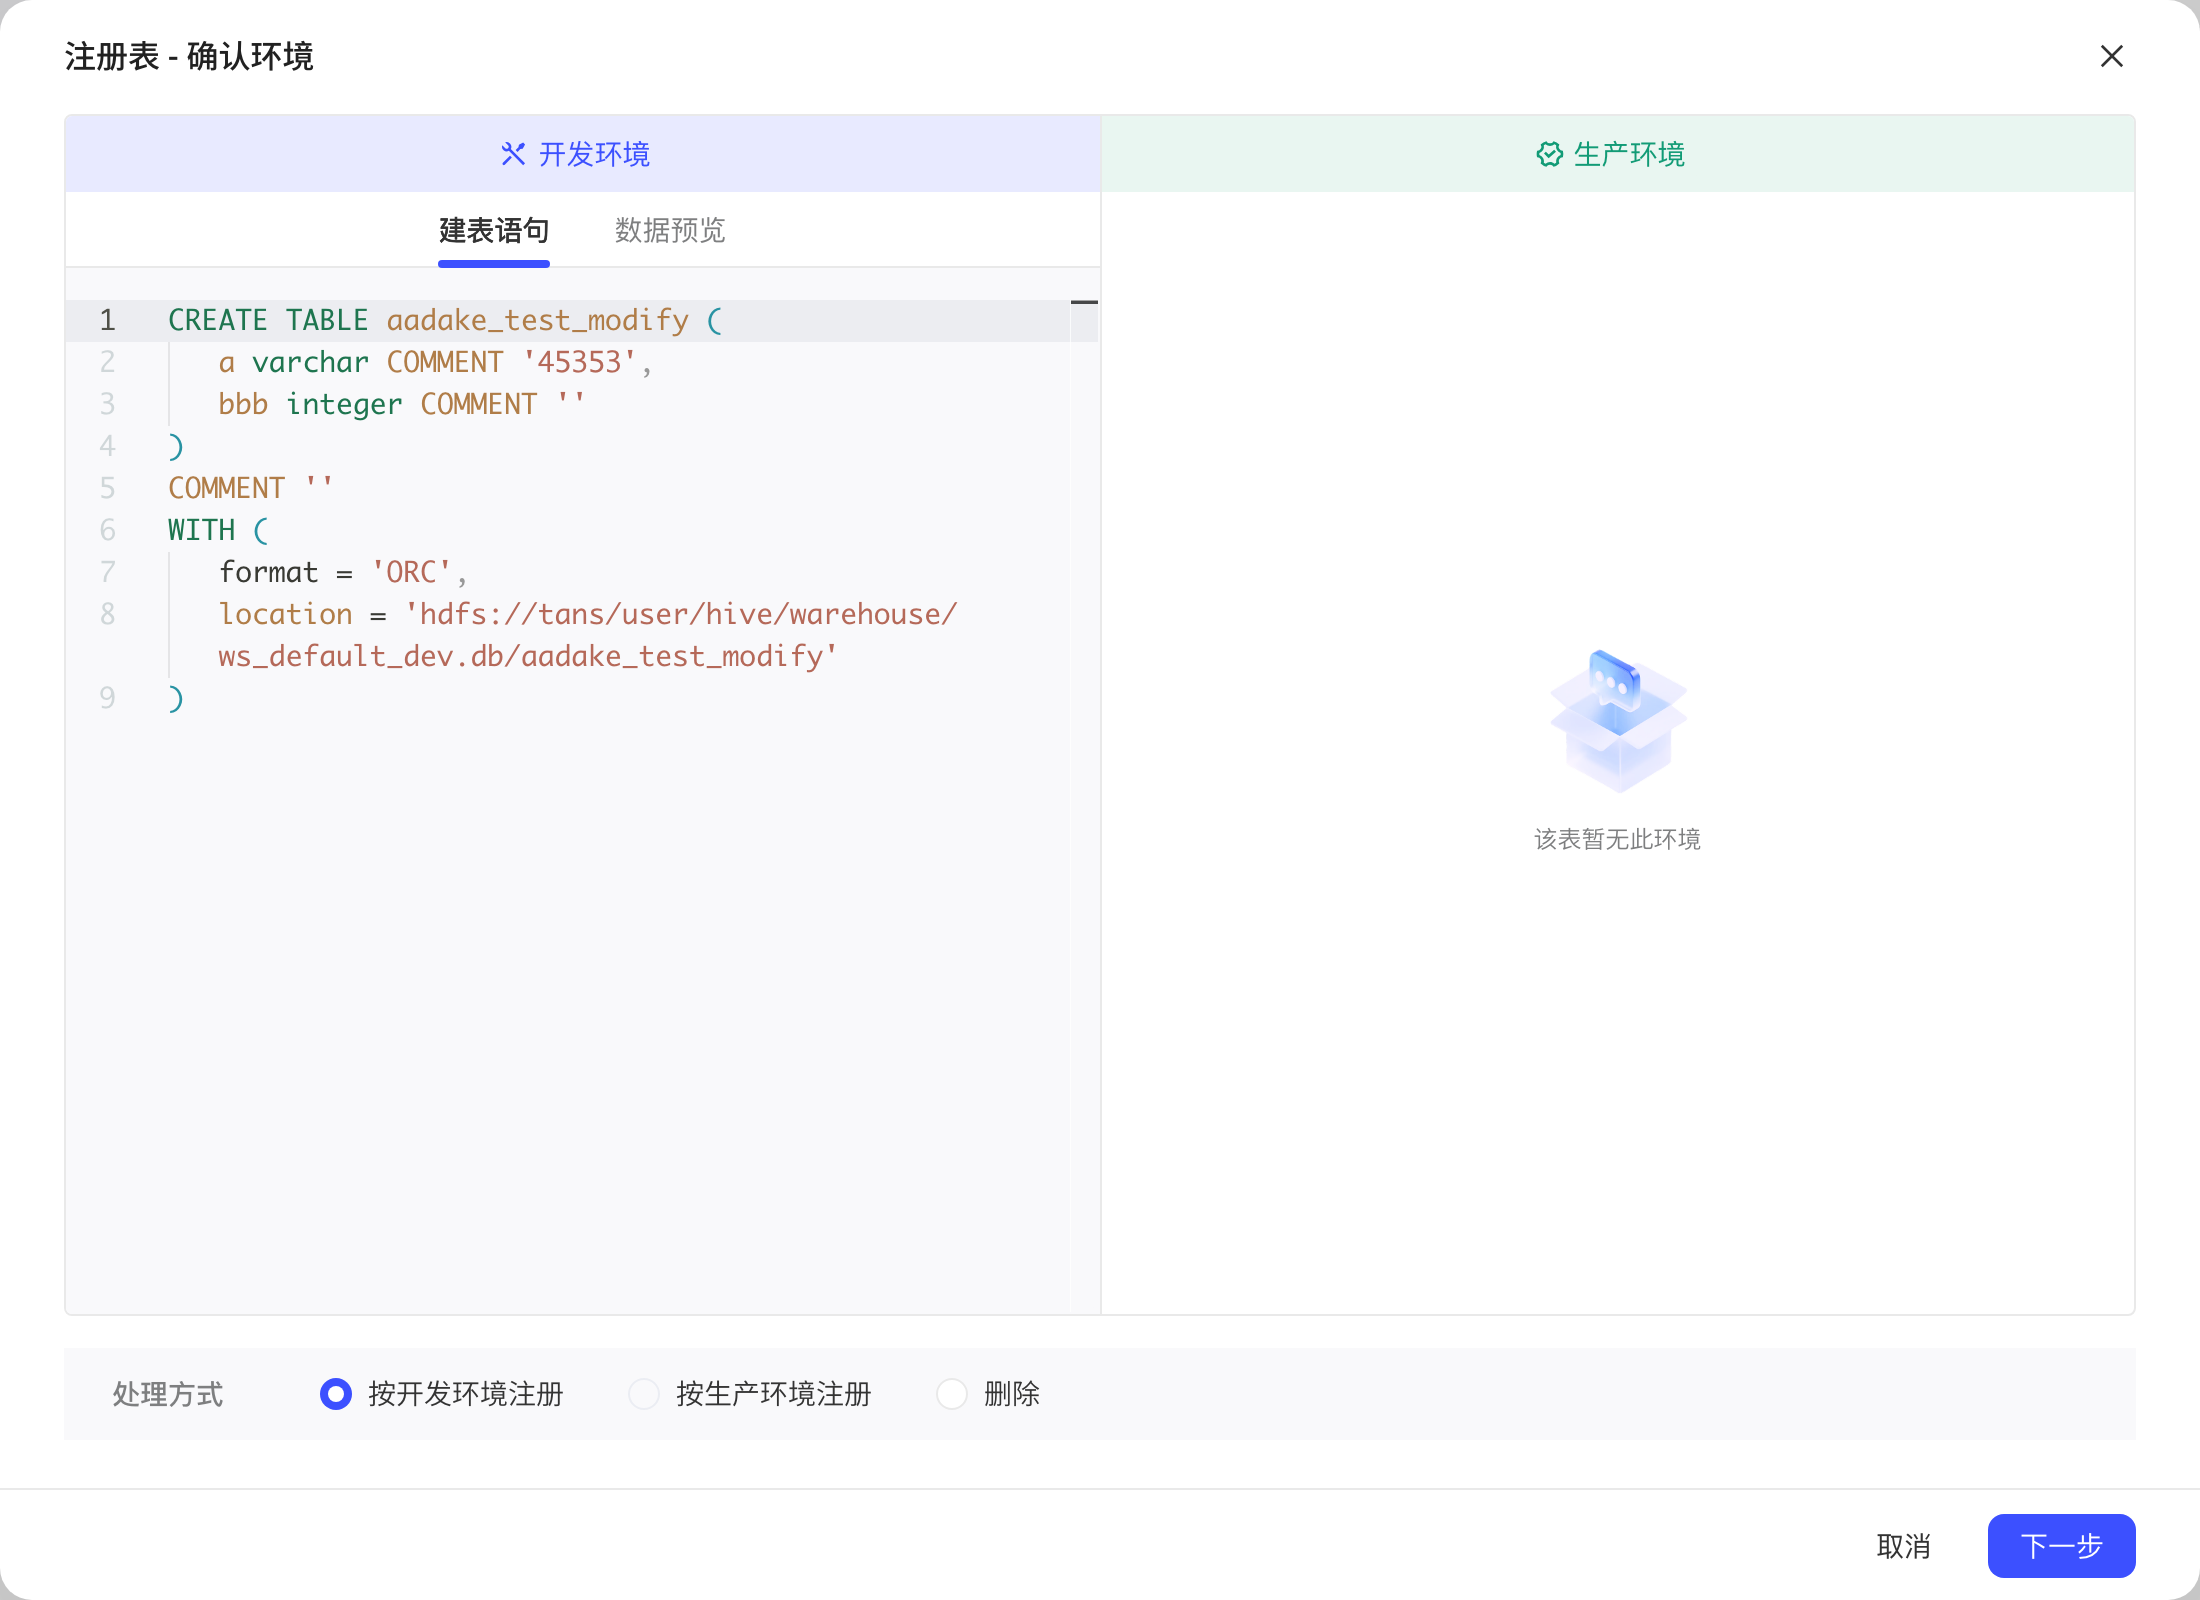Click code line 1 CREATE TABLE
This screenshot has width=2200, height=1600.
pyautogui.click(x=445, y=320)
